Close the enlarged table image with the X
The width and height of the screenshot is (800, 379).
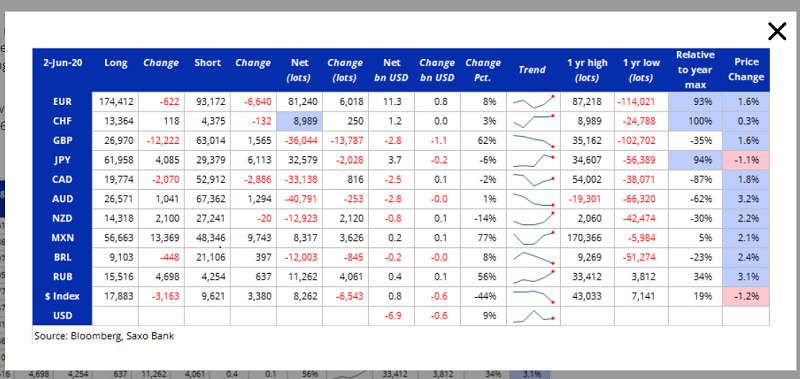[x=777, y=32]
